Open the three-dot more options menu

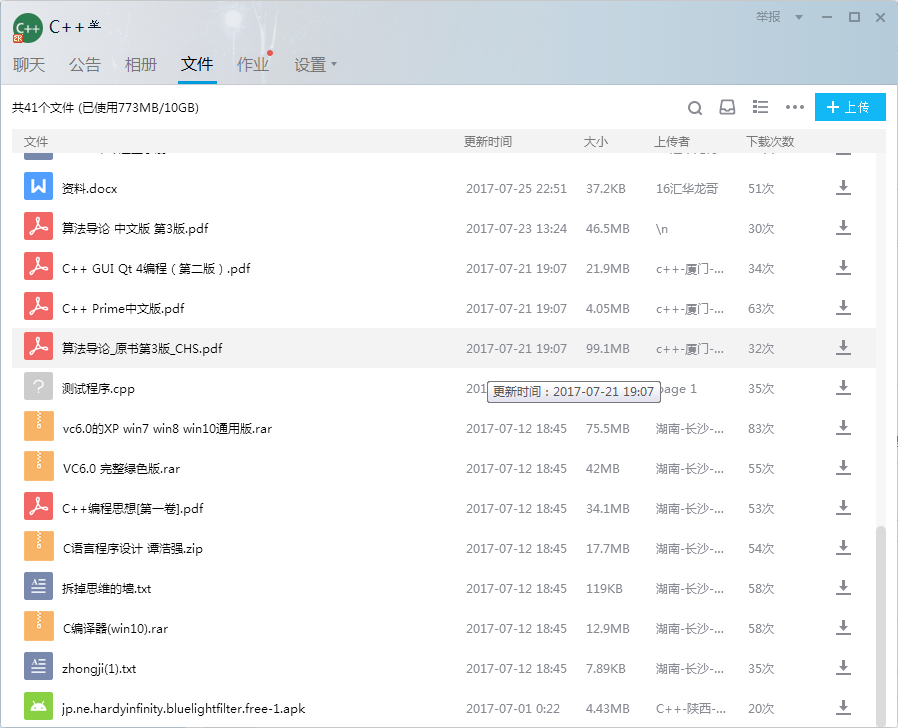coord(795,107)
